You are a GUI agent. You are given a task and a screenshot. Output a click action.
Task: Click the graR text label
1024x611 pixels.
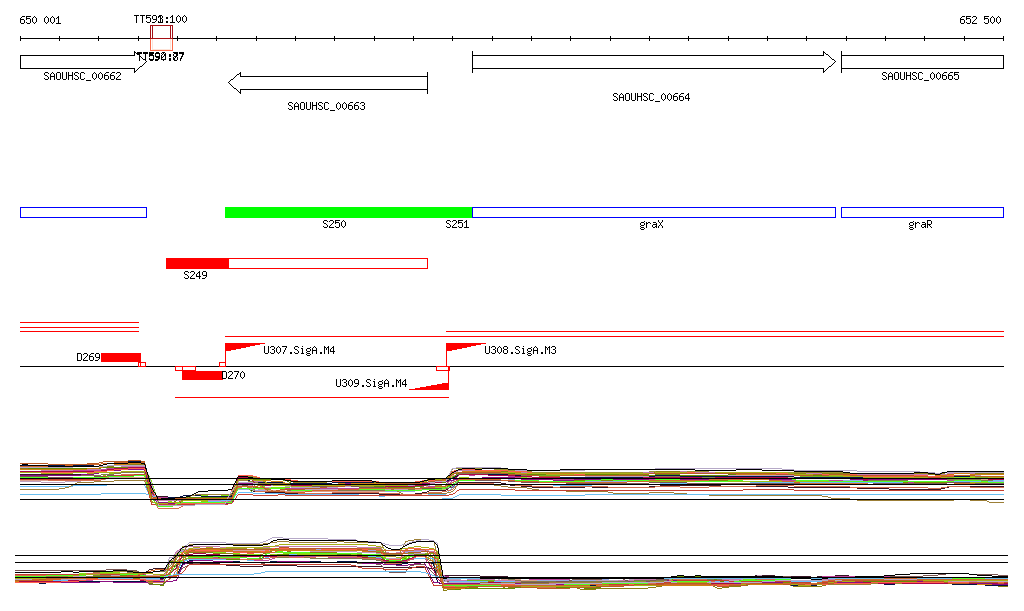coord(920,225)
